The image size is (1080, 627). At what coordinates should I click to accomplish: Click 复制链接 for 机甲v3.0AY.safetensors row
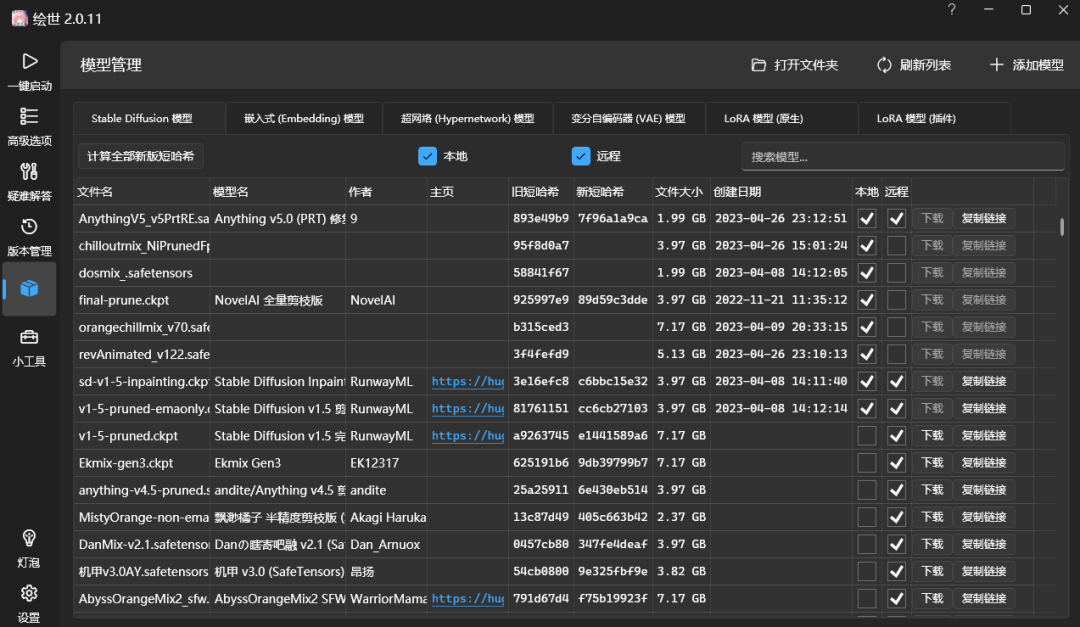(984, 571)
